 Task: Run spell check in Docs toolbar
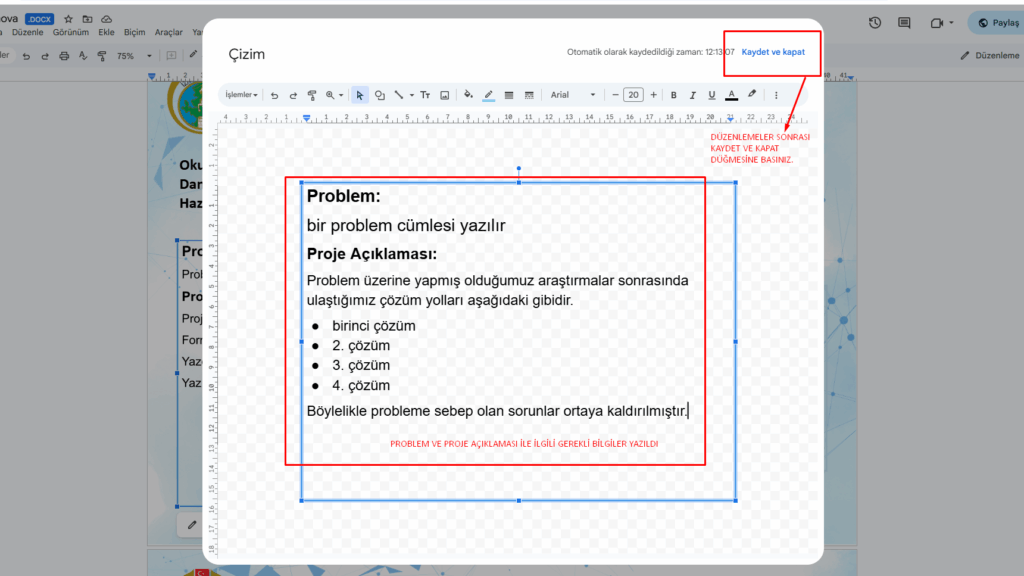click(83, 56)
